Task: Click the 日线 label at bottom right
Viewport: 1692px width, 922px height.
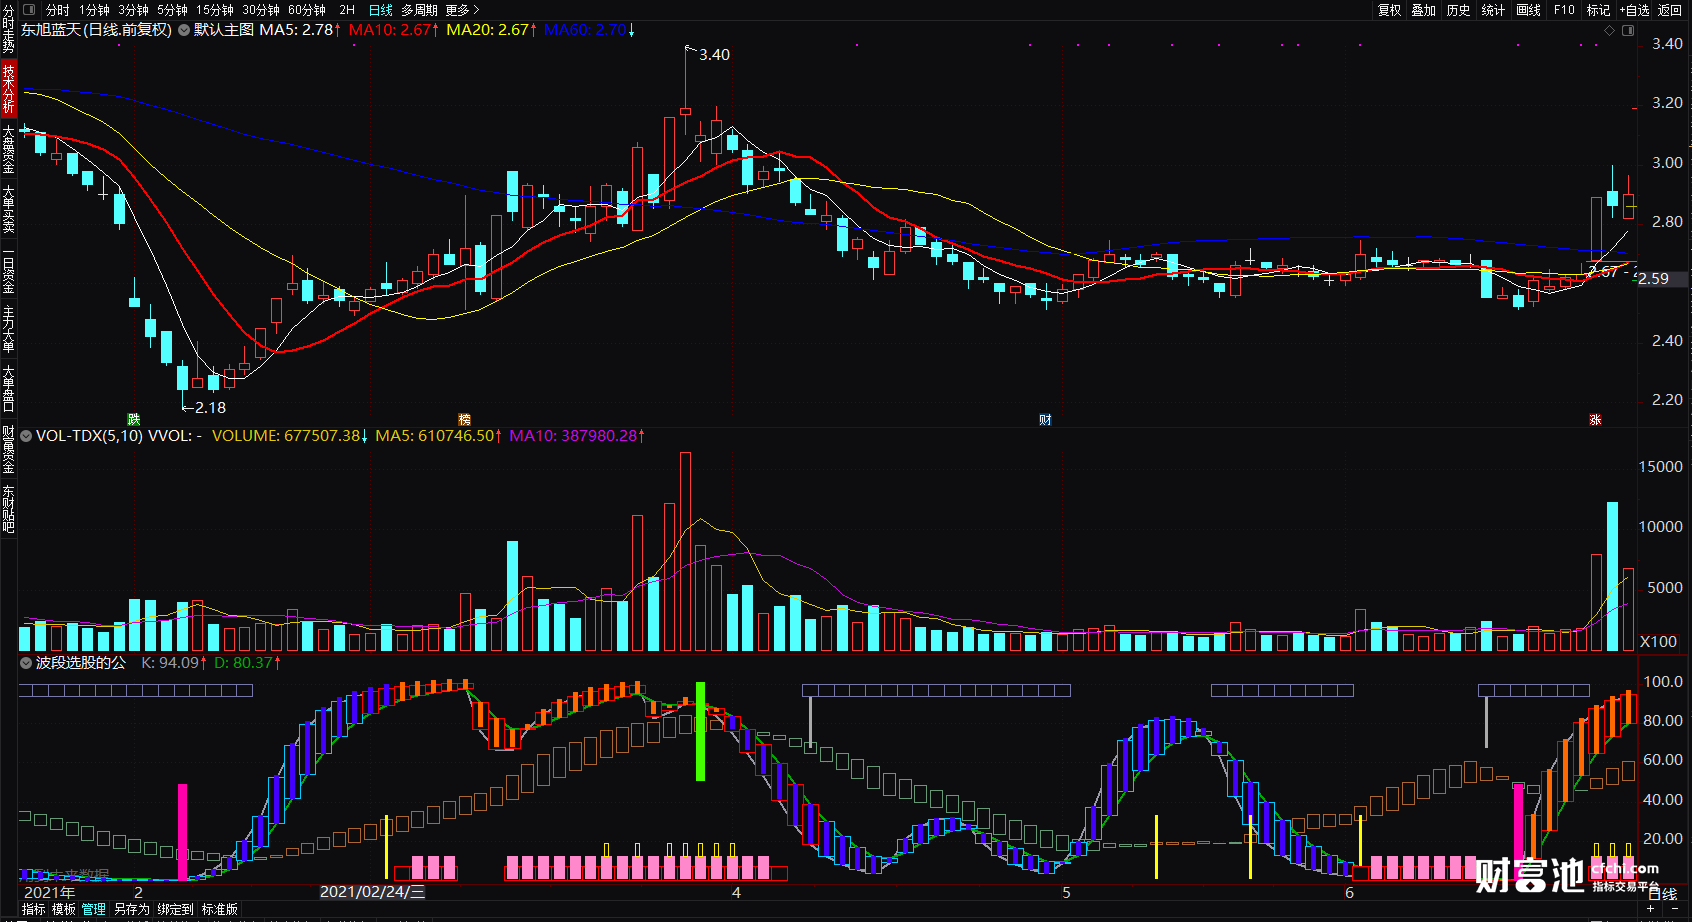Action: (1662, 895)
